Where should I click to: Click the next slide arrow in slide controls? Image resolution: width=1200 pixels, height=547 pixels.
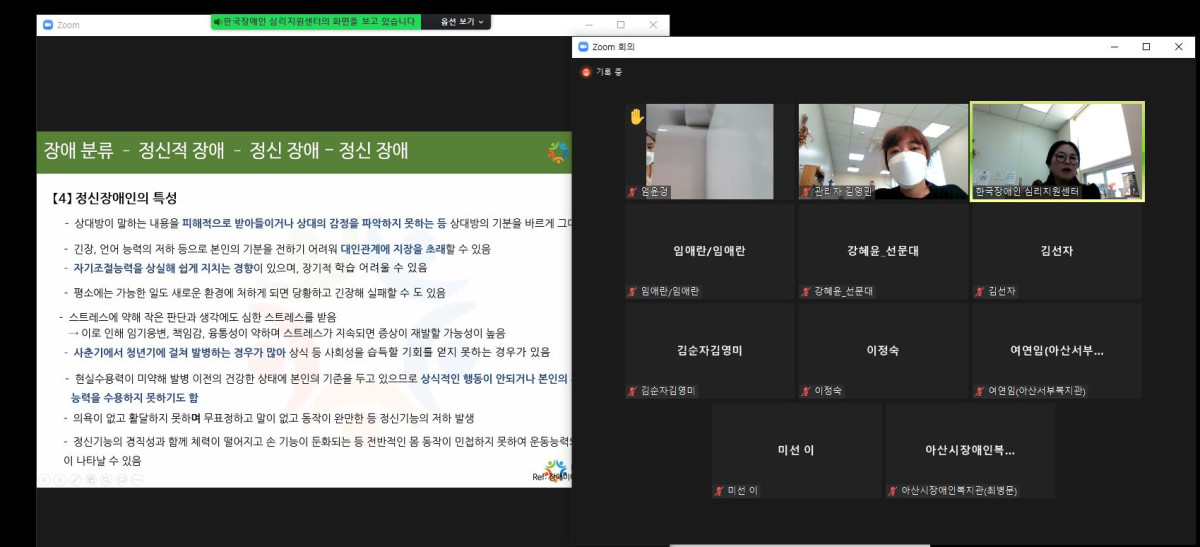pyautogui.click(x=59, y=480)
